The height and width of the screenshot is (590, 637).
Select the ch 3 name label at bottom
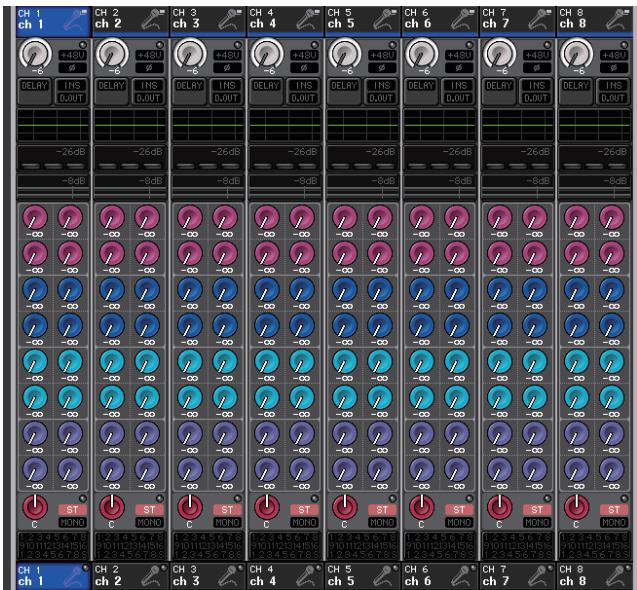pos(186,581)
